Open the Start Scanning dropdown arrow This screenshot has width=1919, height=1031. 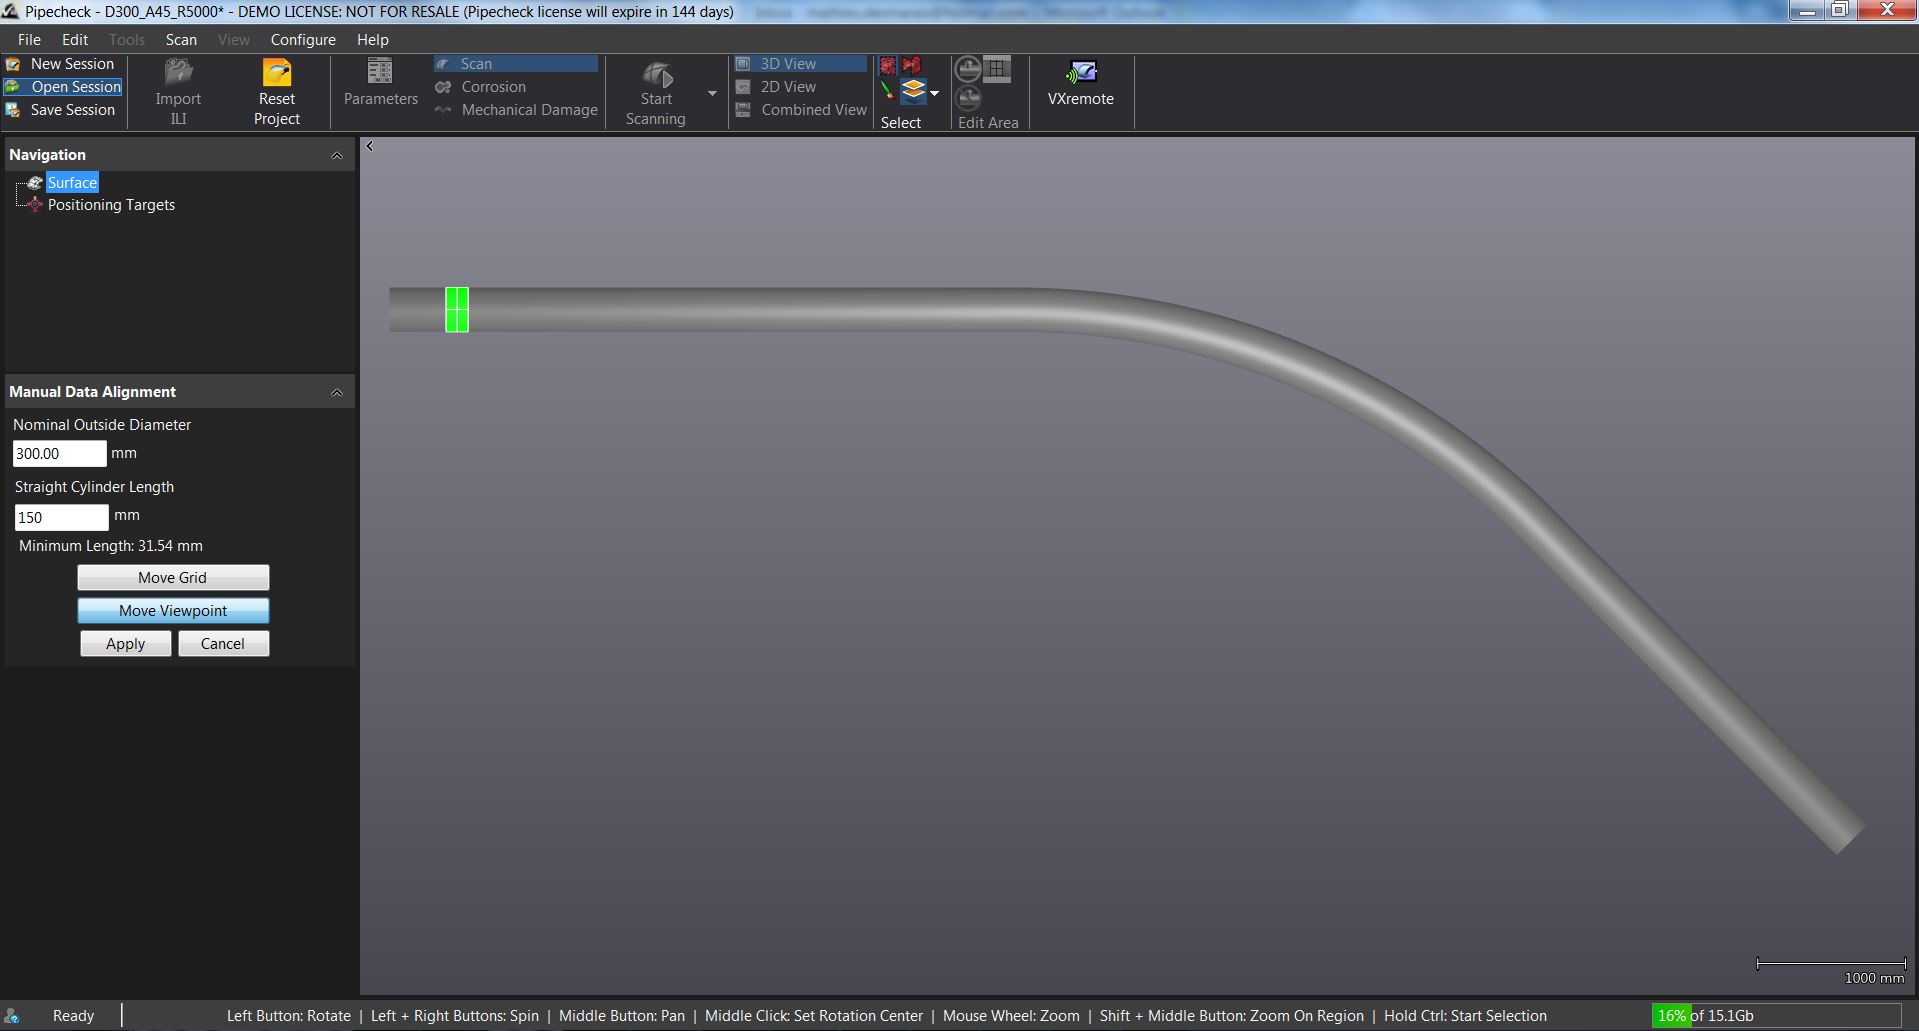click(712, 93)
